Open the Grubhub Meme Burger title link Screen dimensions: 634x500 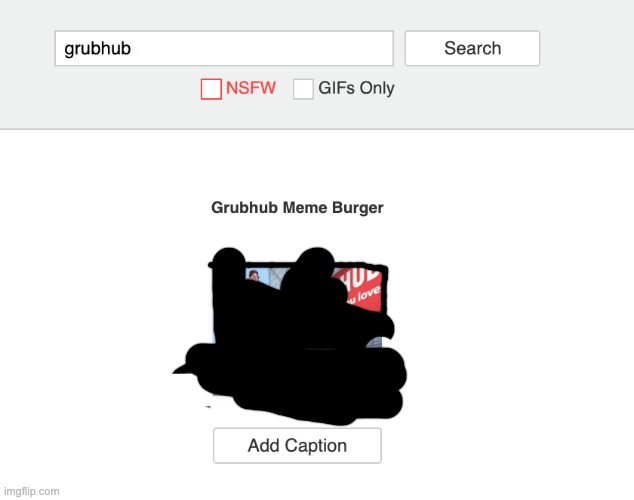pyautogui.click(x=297, y=208)
